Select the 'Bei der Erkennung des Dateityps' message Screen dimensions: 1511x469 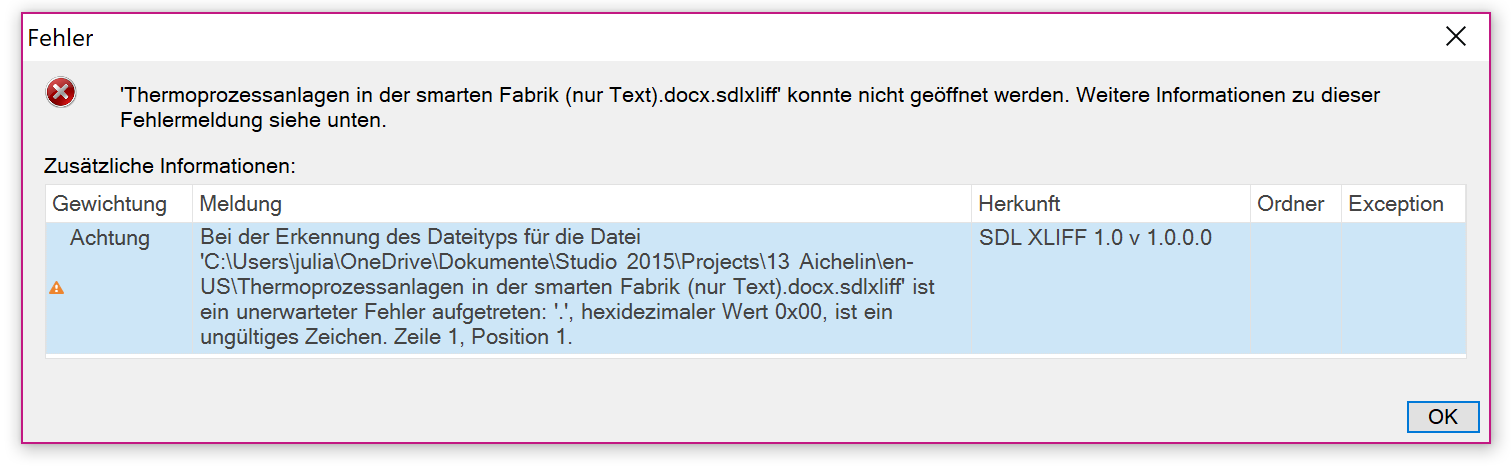[x=567, y=288]
